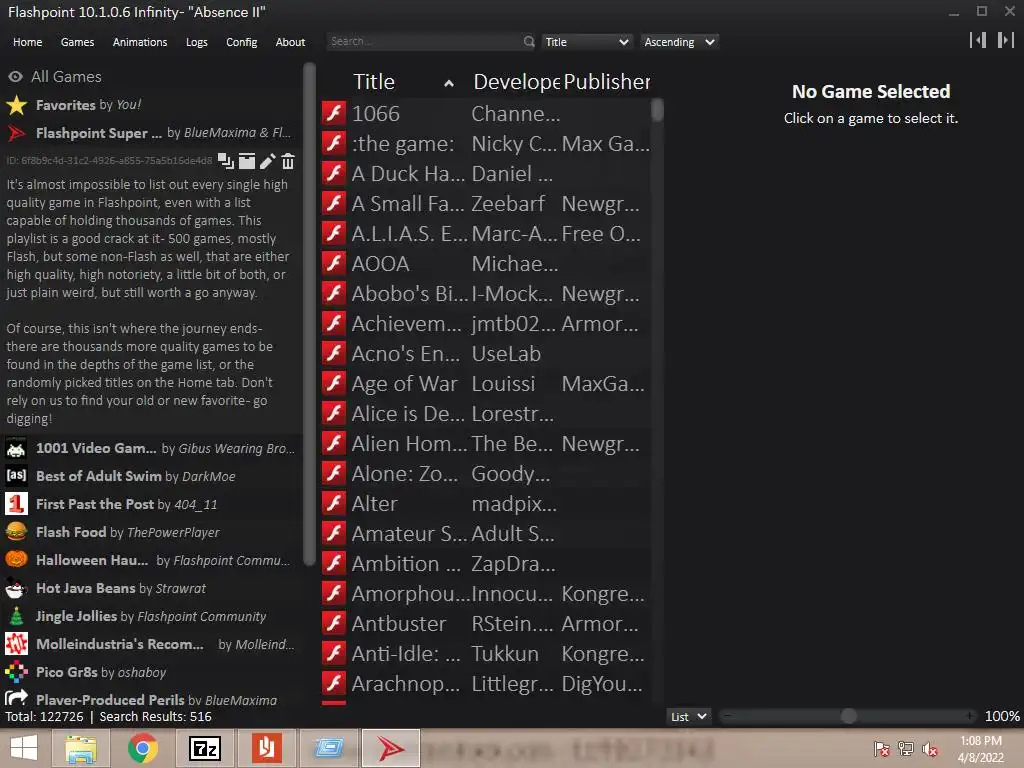This screenshot has width=1024, height=768.
Task: Click the Pico Gr8s playlist icon
Action: (x=16, y=672)
